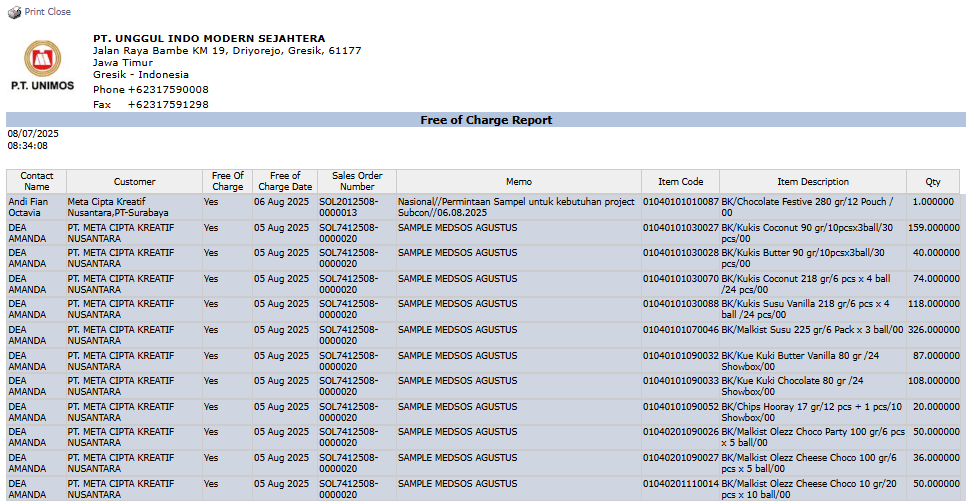The image size is (968, 502).
Task: Click the Andi Fian Octavia contact cell
Action: click(x=31, y=207)
